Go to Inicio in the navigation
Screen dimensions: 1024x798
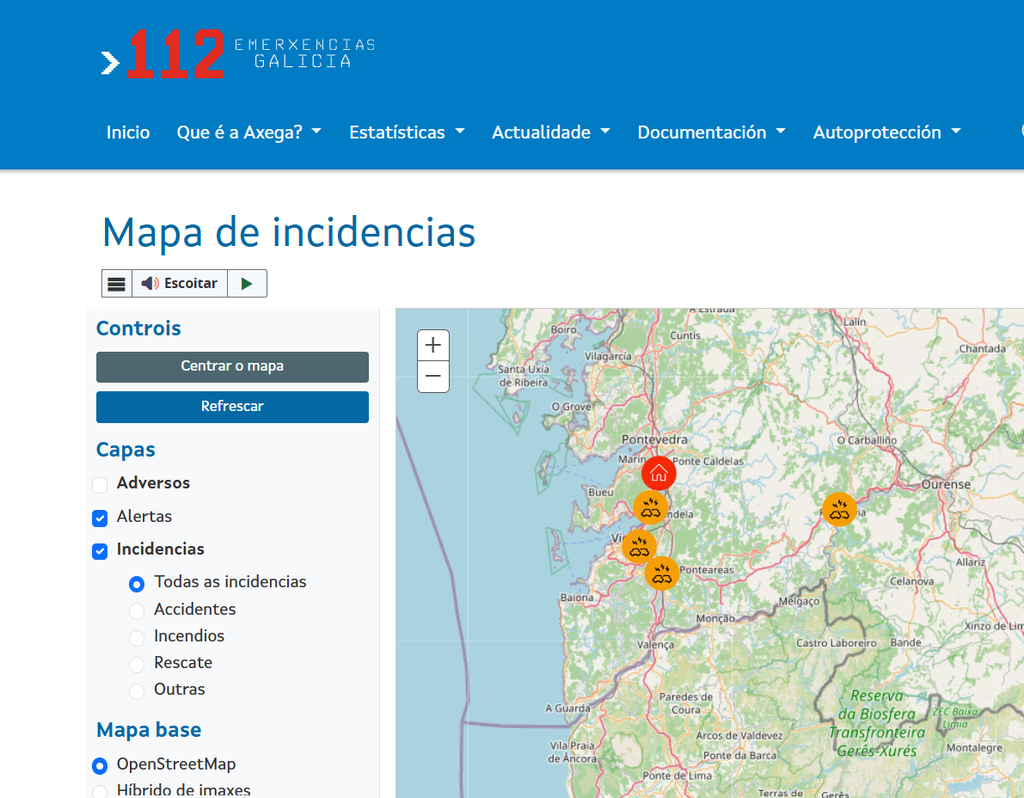[128, 132]
